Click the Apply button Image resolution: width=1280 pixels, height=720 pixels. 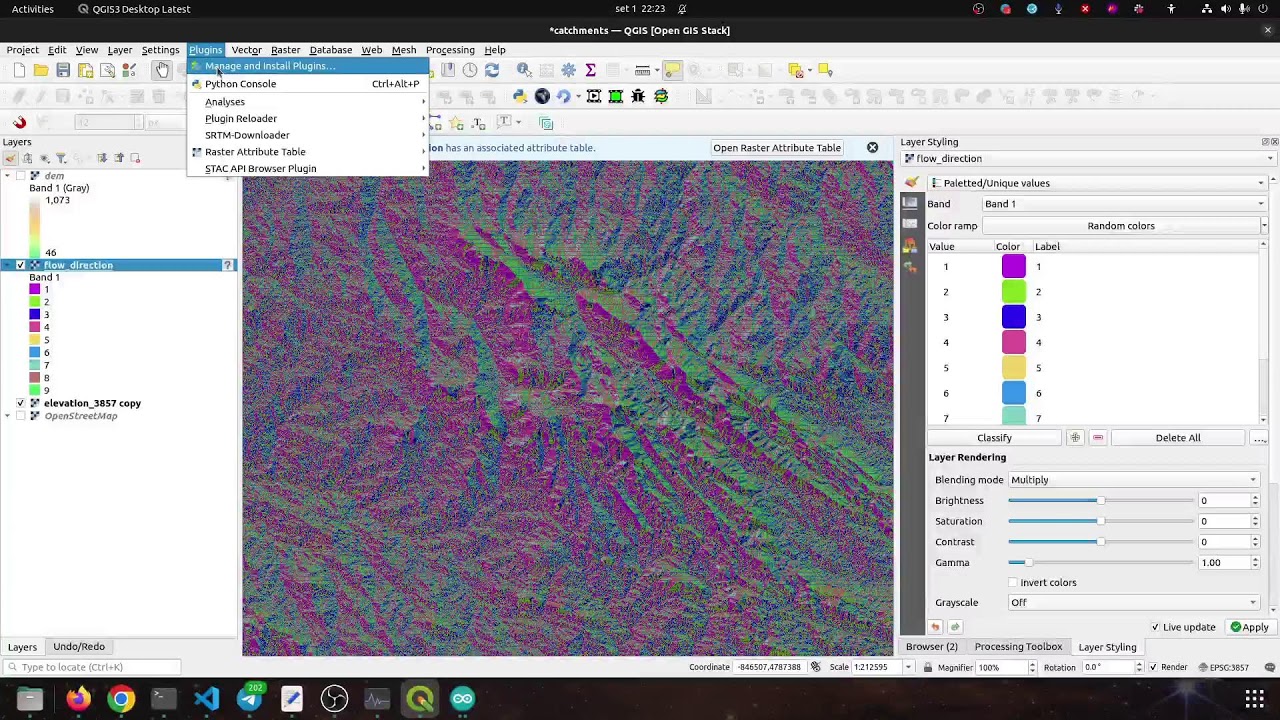[1250, 628]
